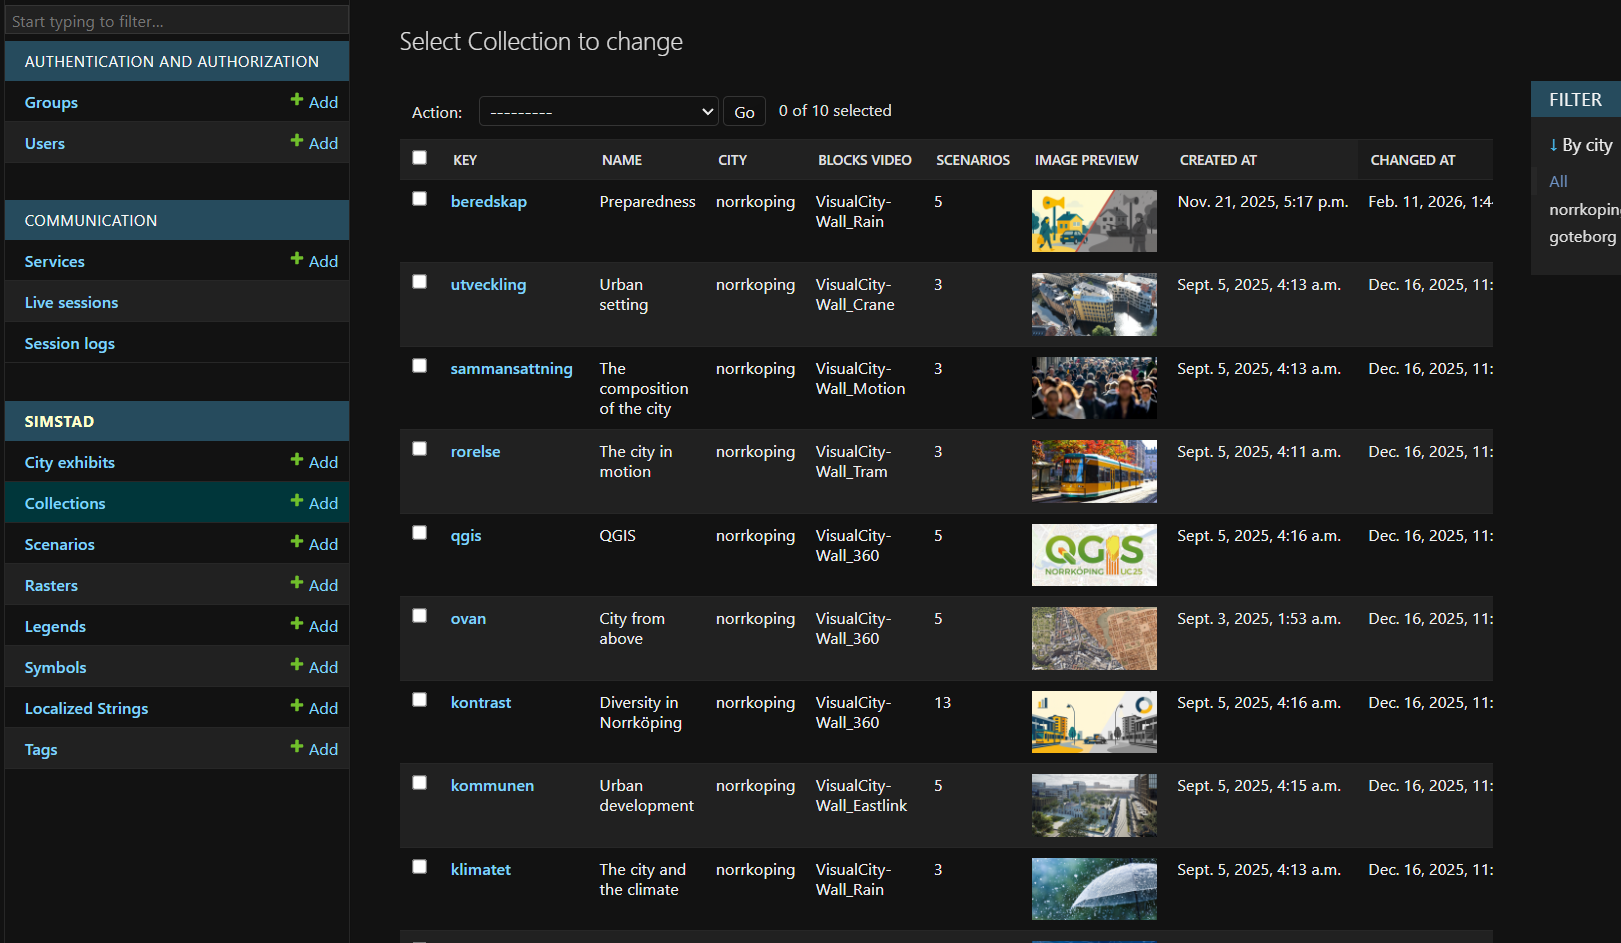Sort table by BLOCKS VIDEO column
Image resolution: width=1621 pixels, height=943 pixels.
pyautogui.click(x=865, y=160)
